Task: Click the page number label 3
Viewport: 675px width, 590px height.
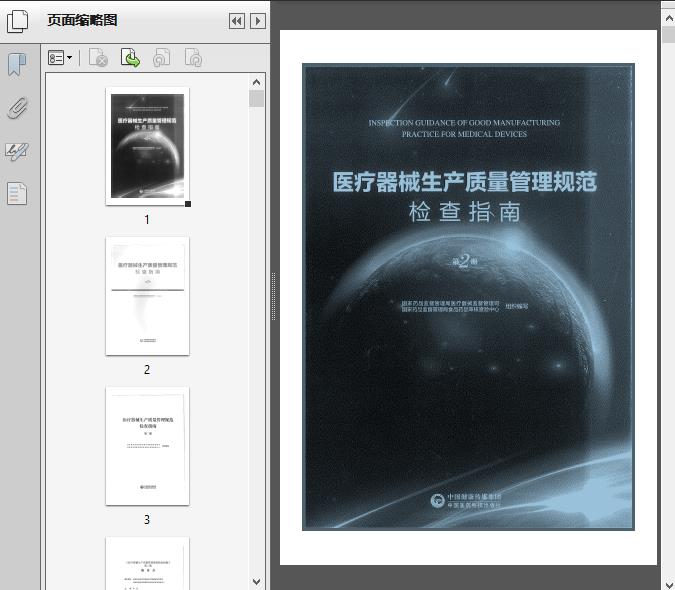Action: click(x=147, y=519)
